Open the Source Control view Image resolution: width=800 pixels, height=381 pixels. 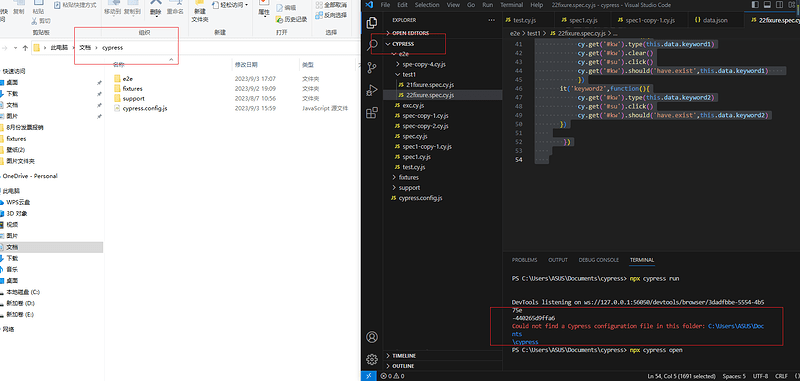tap(372, 68)
